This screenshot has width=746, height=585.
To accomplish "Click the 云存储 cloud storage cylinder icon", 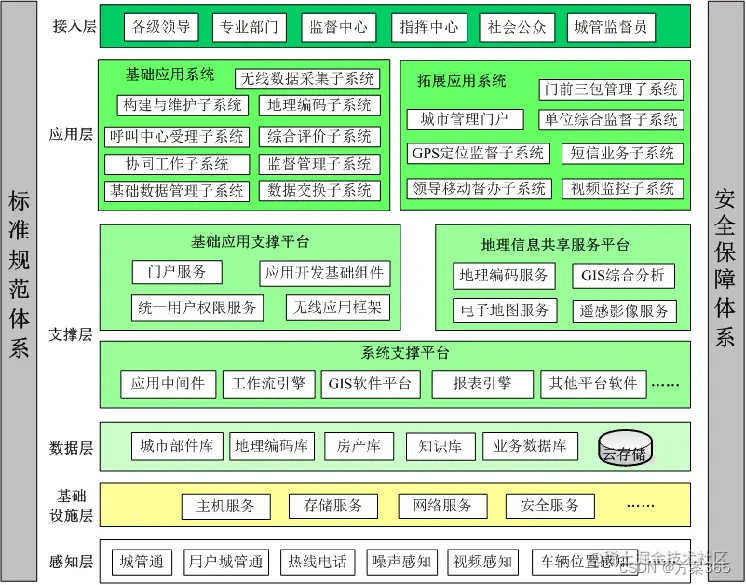I will (x=625, y=448).
